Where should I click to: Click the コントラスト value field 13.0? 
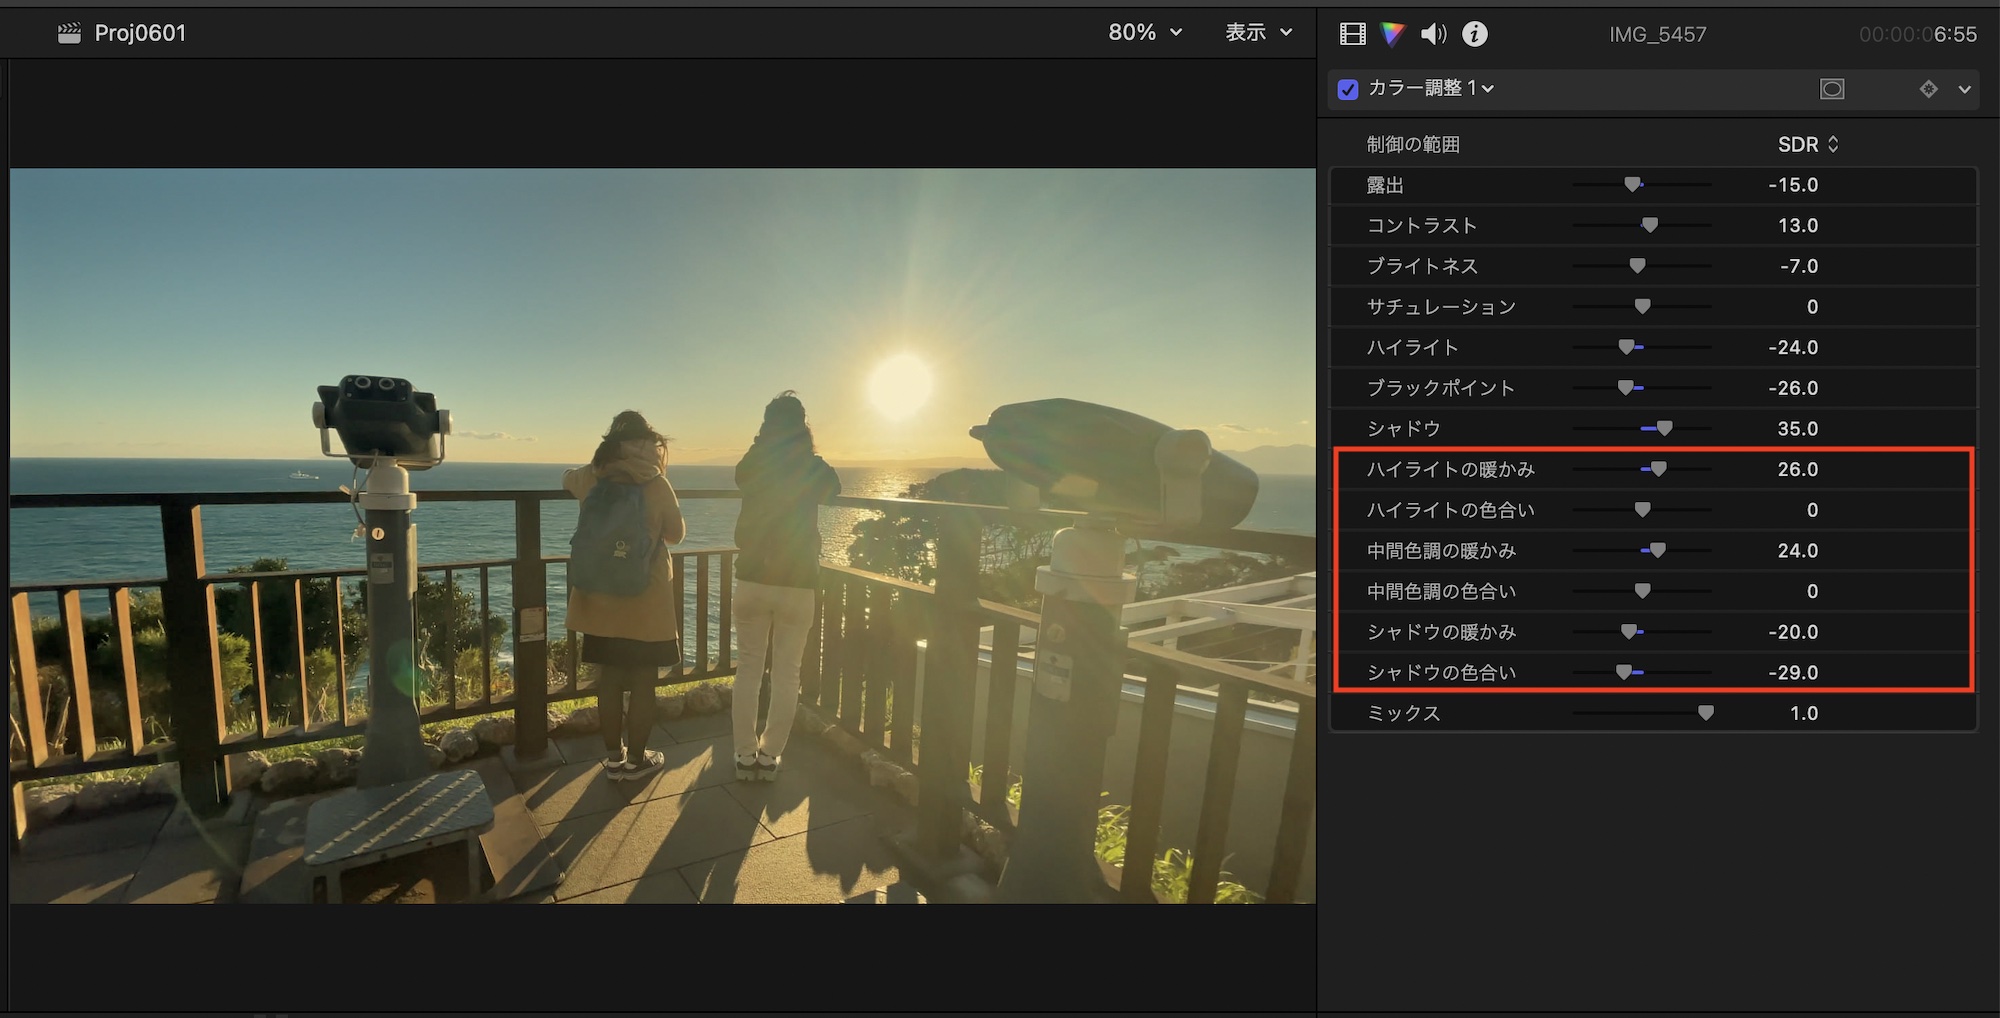tap(1797, 226)
